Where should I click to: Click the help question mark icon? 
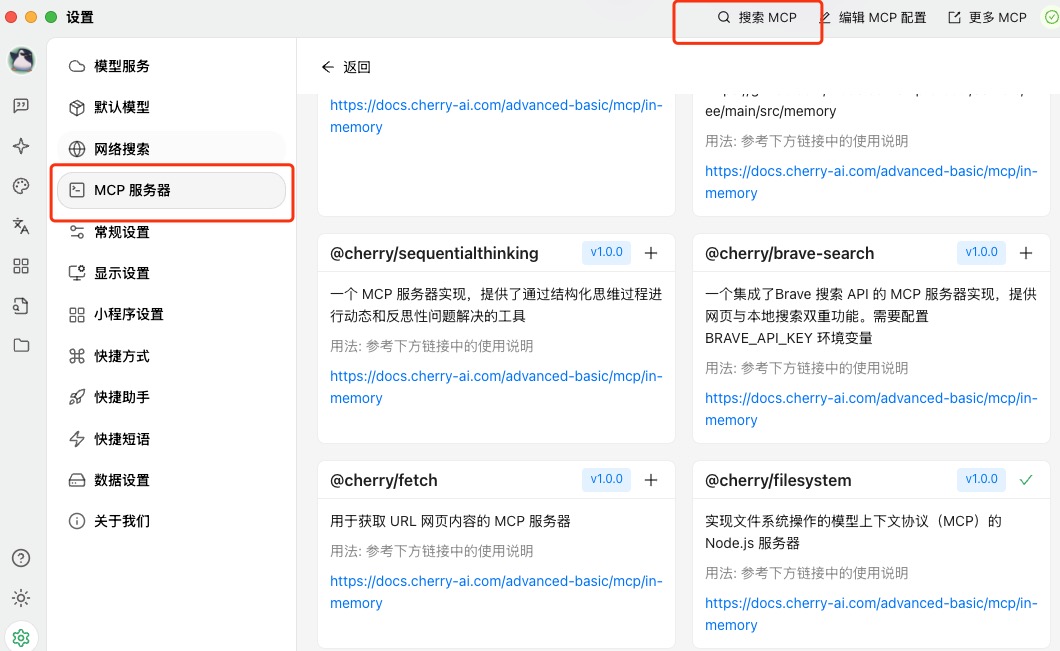click(x=21, y=558)
